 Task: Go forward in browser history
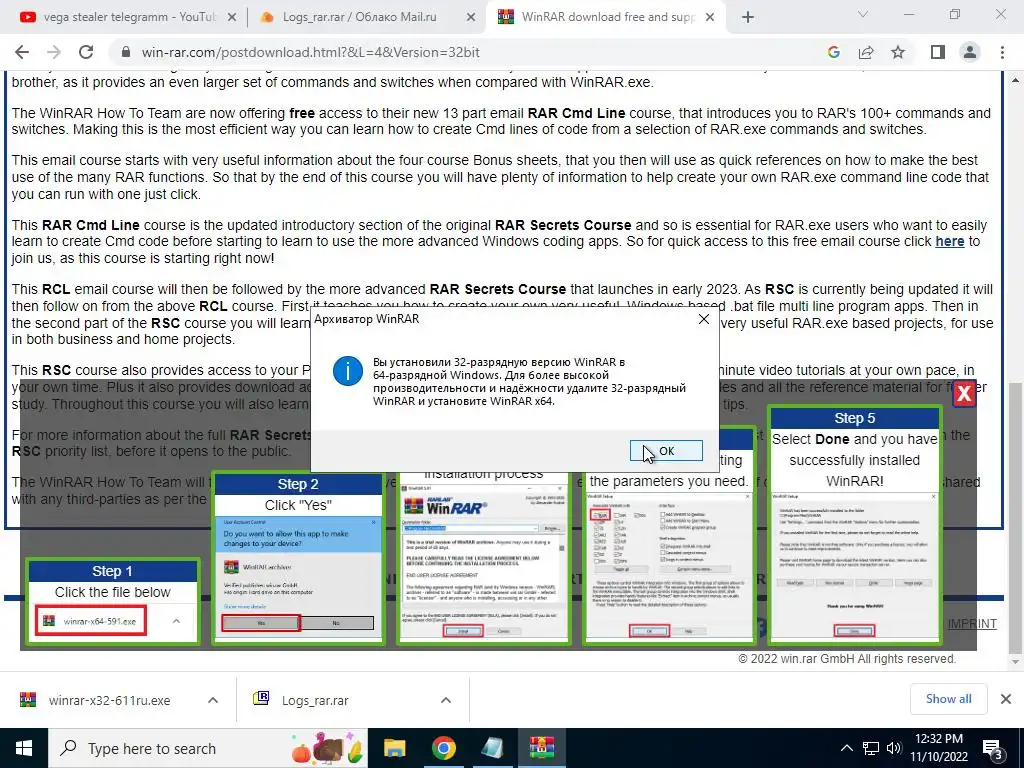coord(54,52)
